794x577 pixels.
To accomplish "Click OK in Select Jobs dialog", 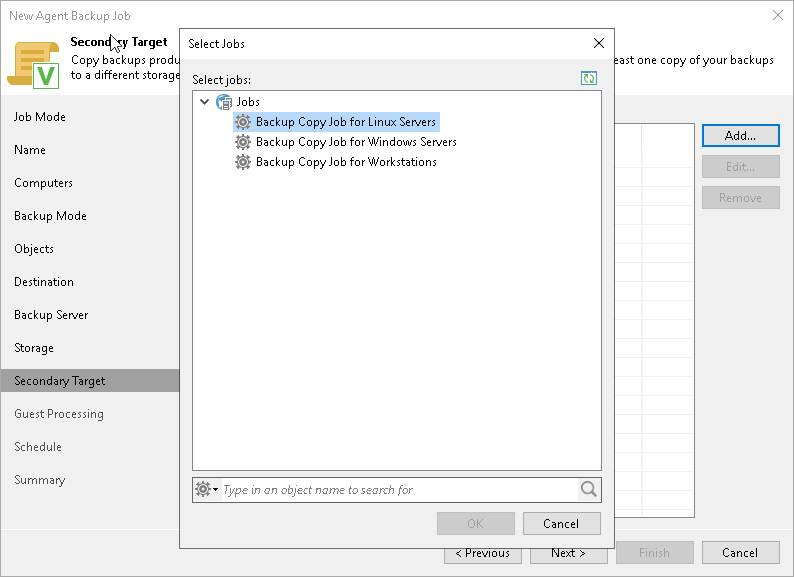I will click(x=475, y=523).
